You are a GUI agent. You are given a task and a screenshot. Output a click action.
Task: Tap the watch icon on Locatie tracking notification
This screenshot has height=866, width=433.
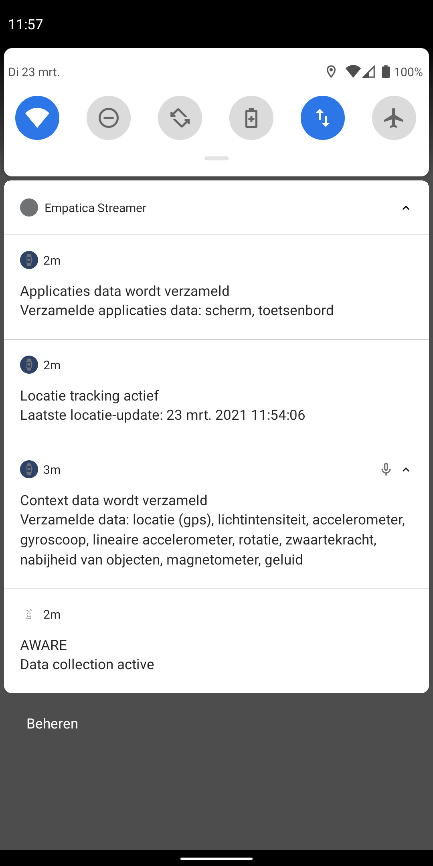29,365
